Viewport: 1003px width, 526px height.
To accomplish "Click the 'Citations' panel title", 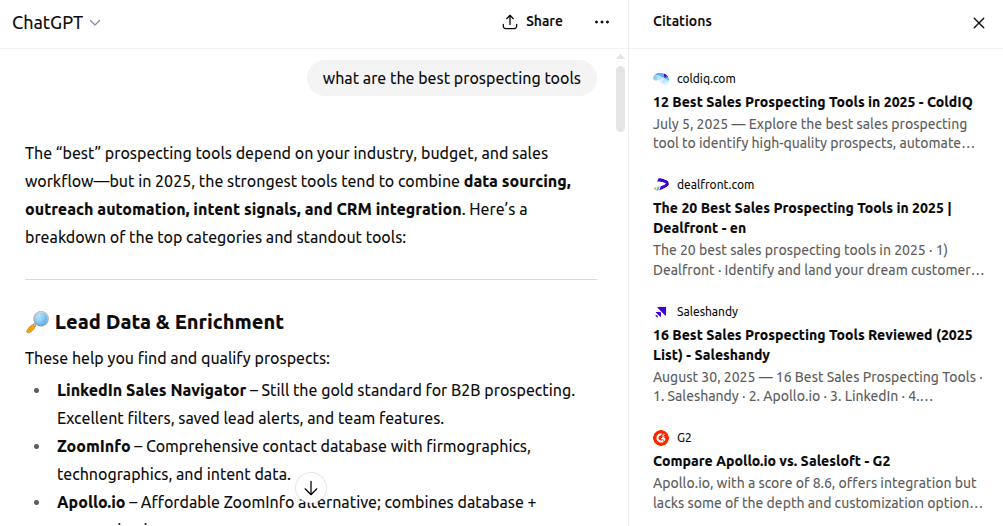I will coord(682,21).
